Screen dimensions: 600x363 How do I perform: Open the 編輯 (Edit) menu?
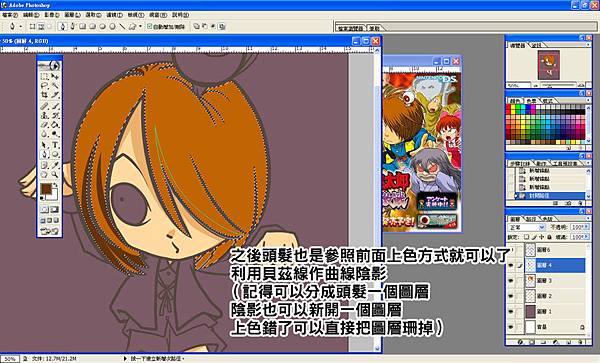coord(31,15)
